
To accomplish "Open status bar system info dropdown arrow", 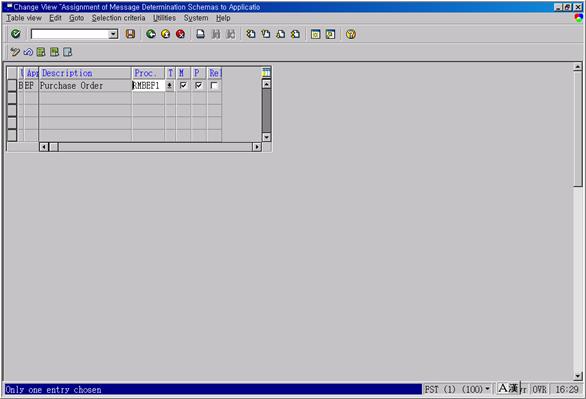I will coord(487,389).
